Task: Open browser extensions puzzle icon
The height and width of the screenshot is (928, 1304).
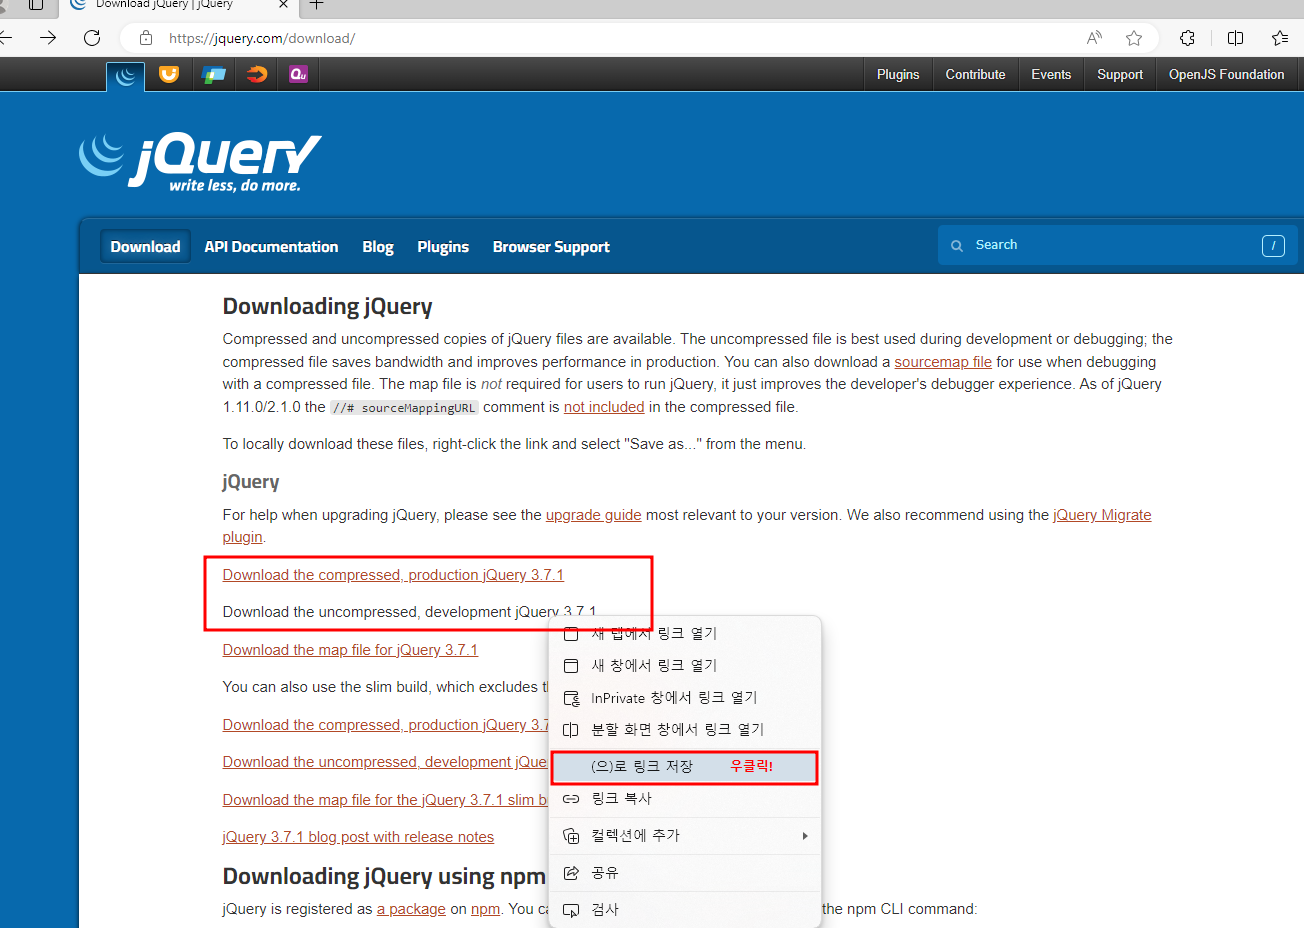Action: (1187, 38)
